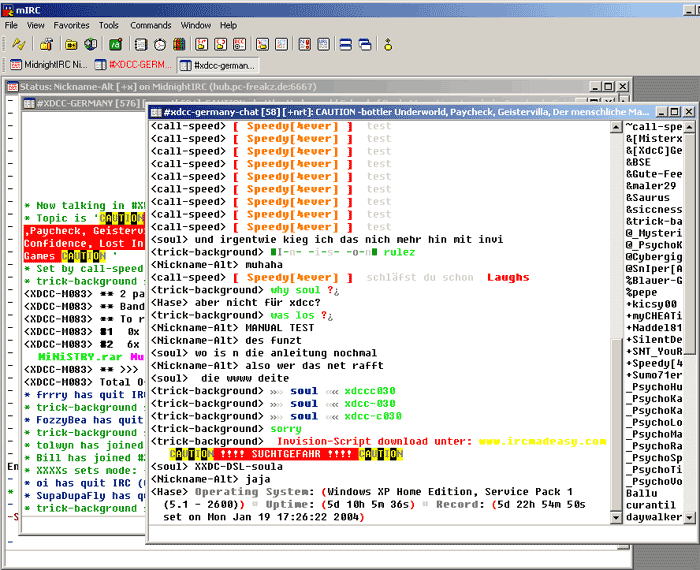Click the Connect lightning bolt toolbar icon
Image resolution: width=700 pixels, height=570 pixels.
tap(19, 44)
